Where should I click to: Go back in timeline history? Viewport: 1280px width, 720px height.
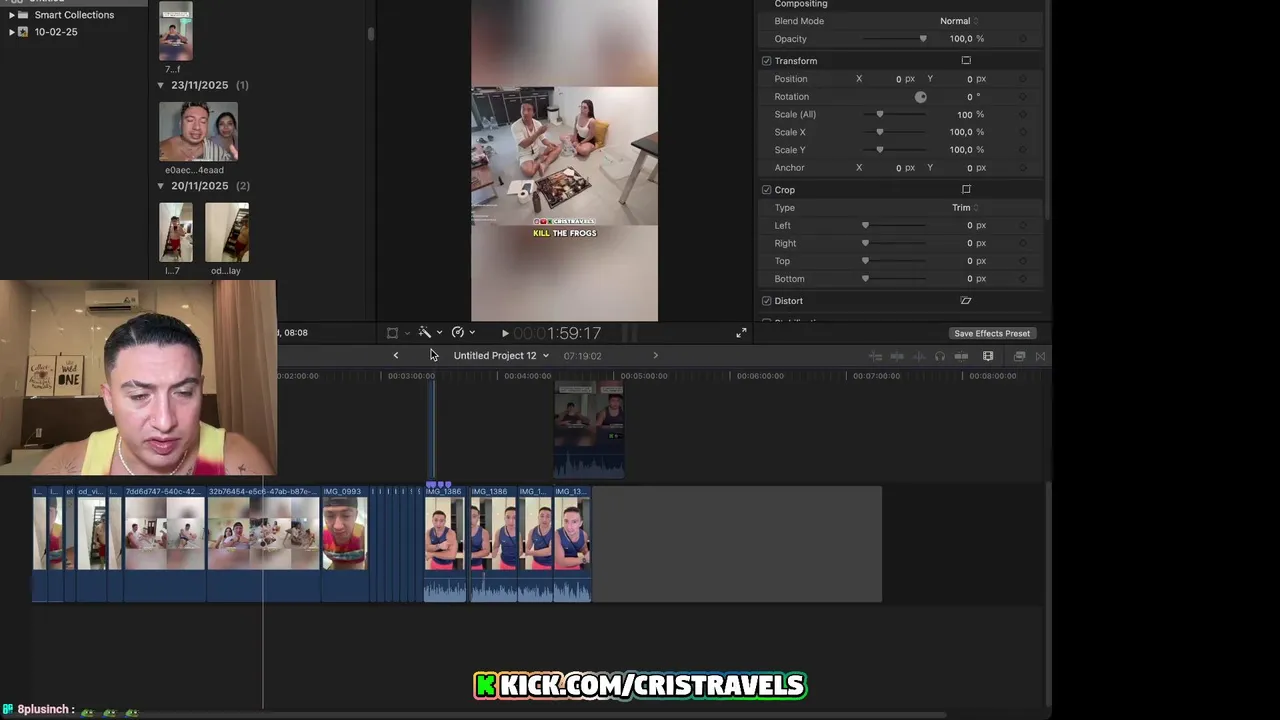tap(396, 356)
